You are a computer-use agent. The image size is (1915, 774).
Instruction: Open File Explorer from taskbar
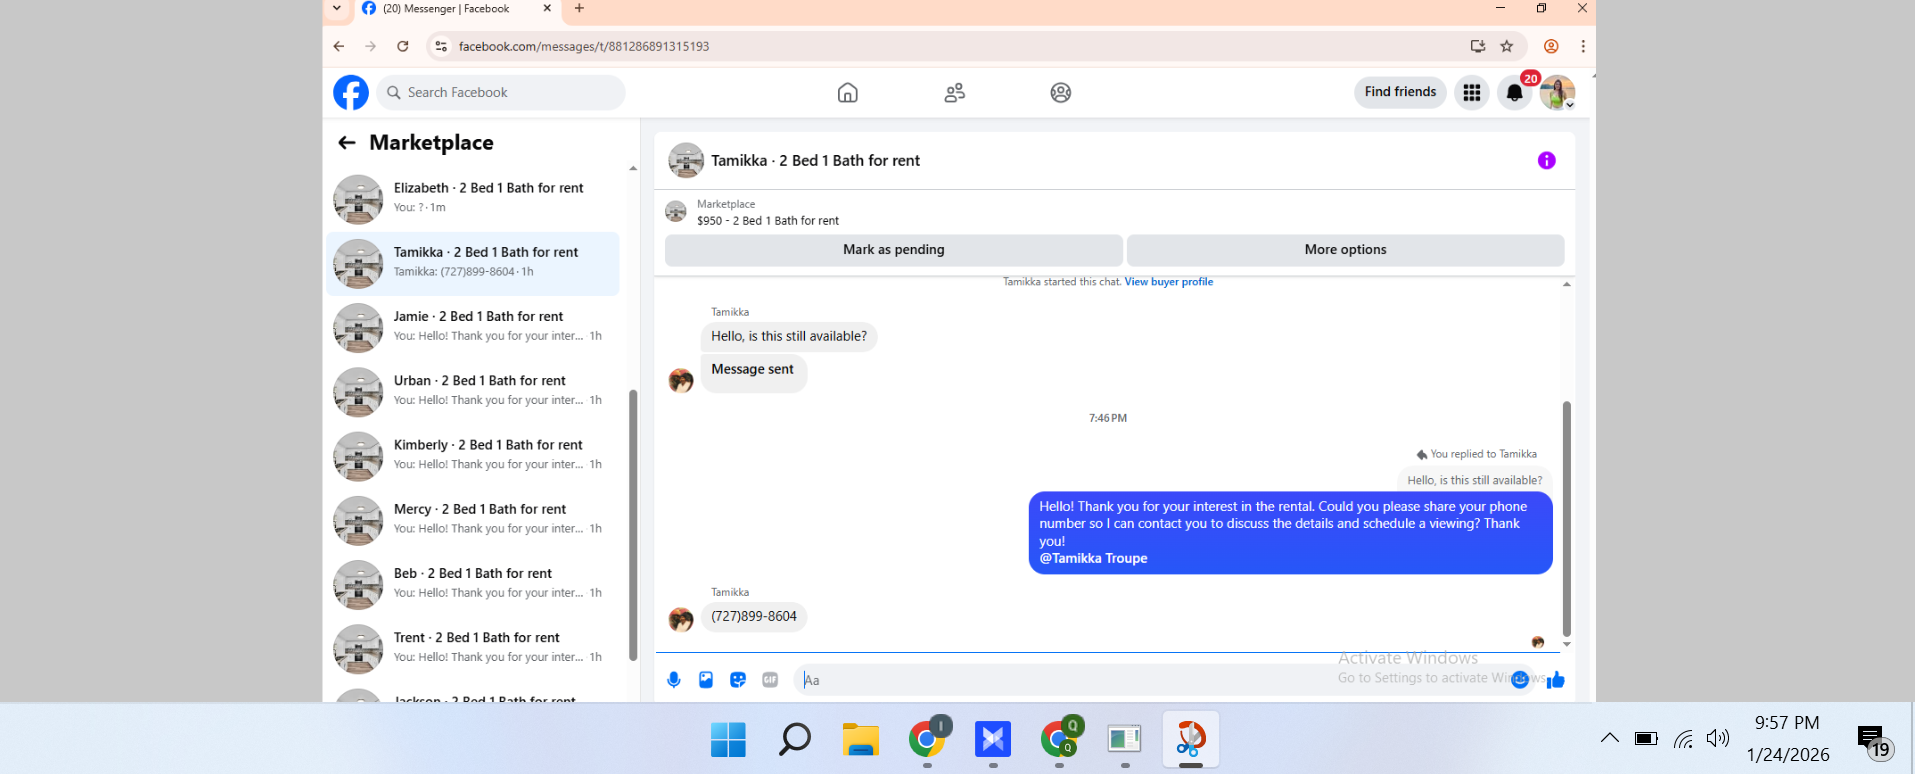(860, 740)
